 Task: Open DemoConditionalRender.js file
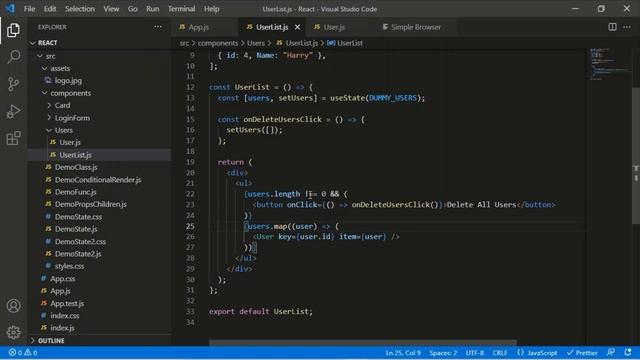pos(99,180)
